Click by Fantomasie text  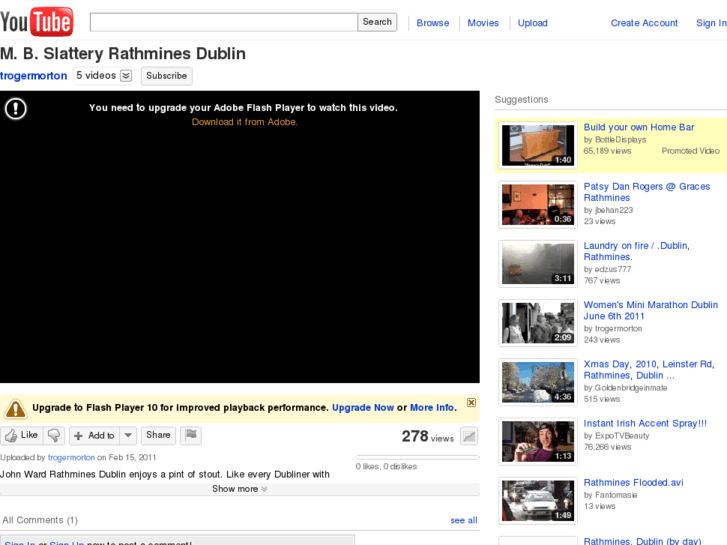[x=610, y=495]
